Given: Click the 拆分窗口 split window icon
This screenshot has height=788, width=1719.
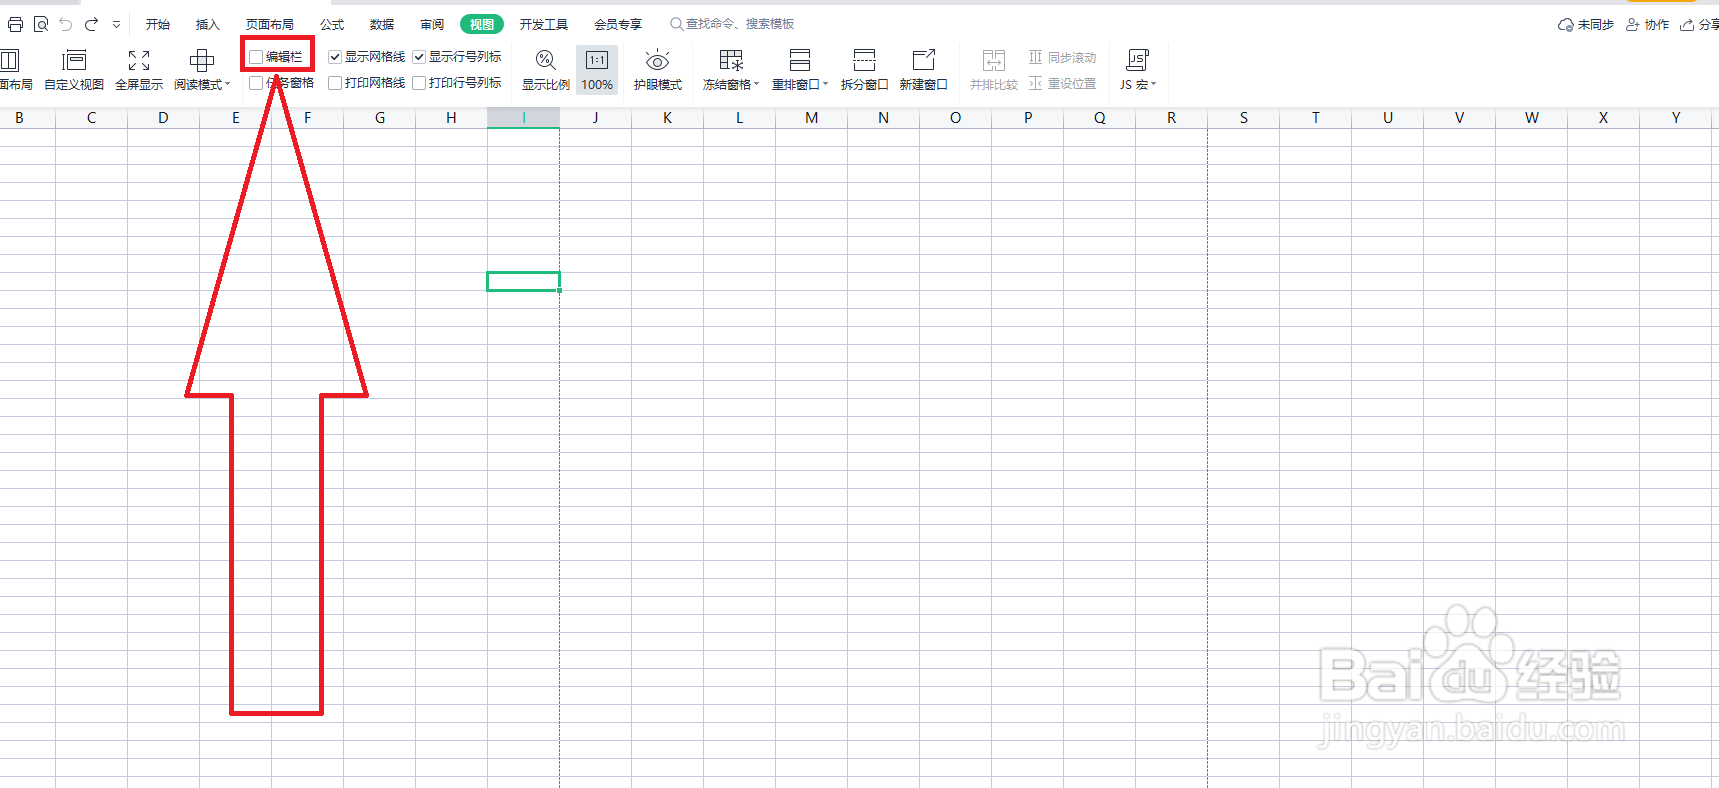Looking at the screenshot, I should coord(864,60).
